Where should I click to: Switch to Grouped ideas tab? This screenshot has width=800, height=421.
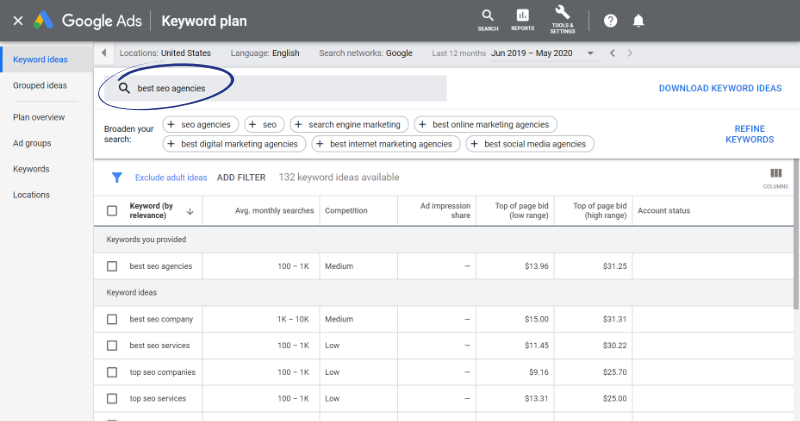(40, 86)
